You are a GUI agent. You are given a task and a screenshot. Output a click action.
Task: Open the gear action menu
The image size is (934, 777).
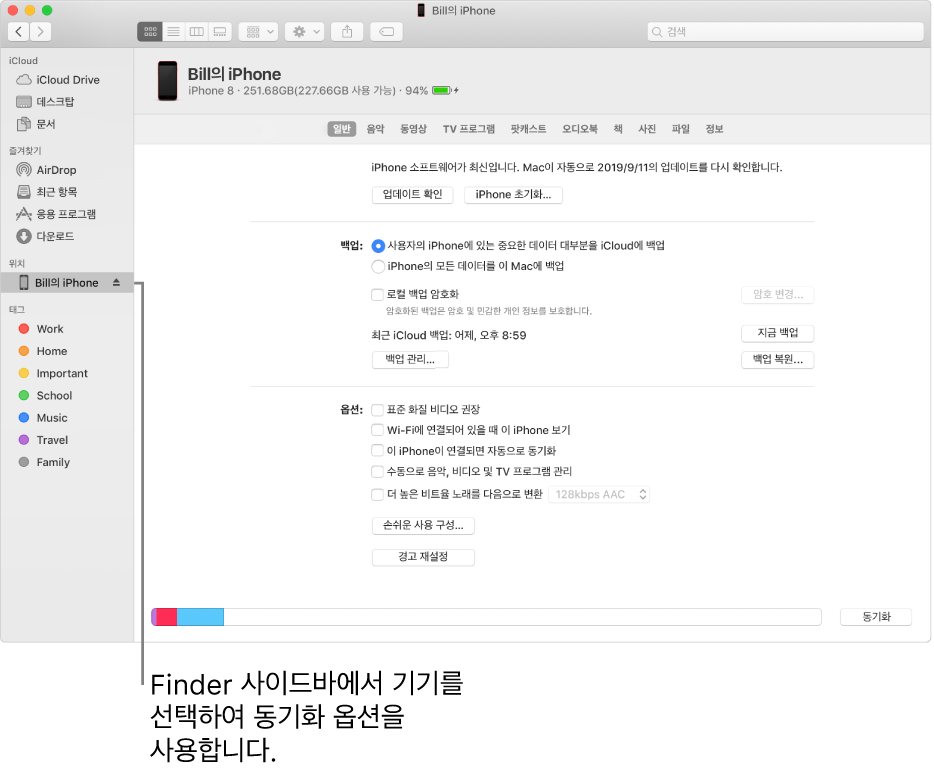click(304, 32)
